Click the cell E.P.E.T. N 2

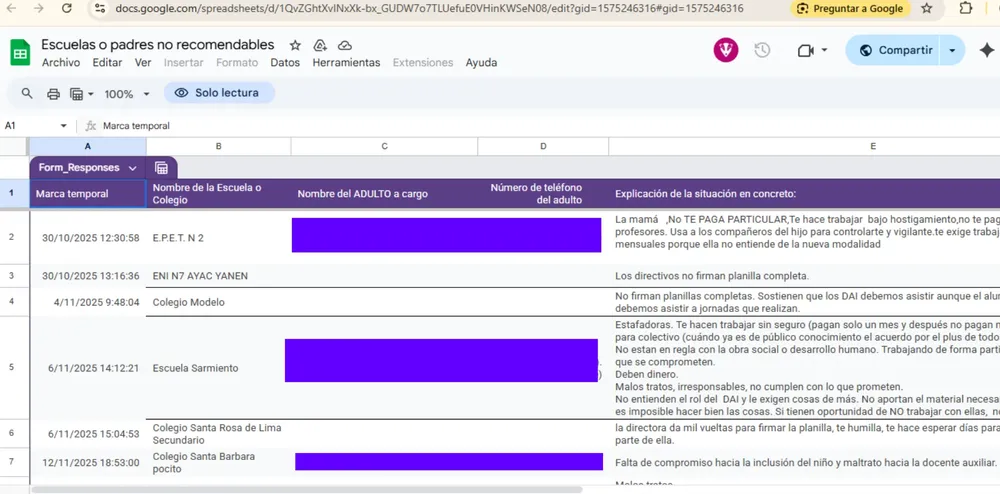218,238
